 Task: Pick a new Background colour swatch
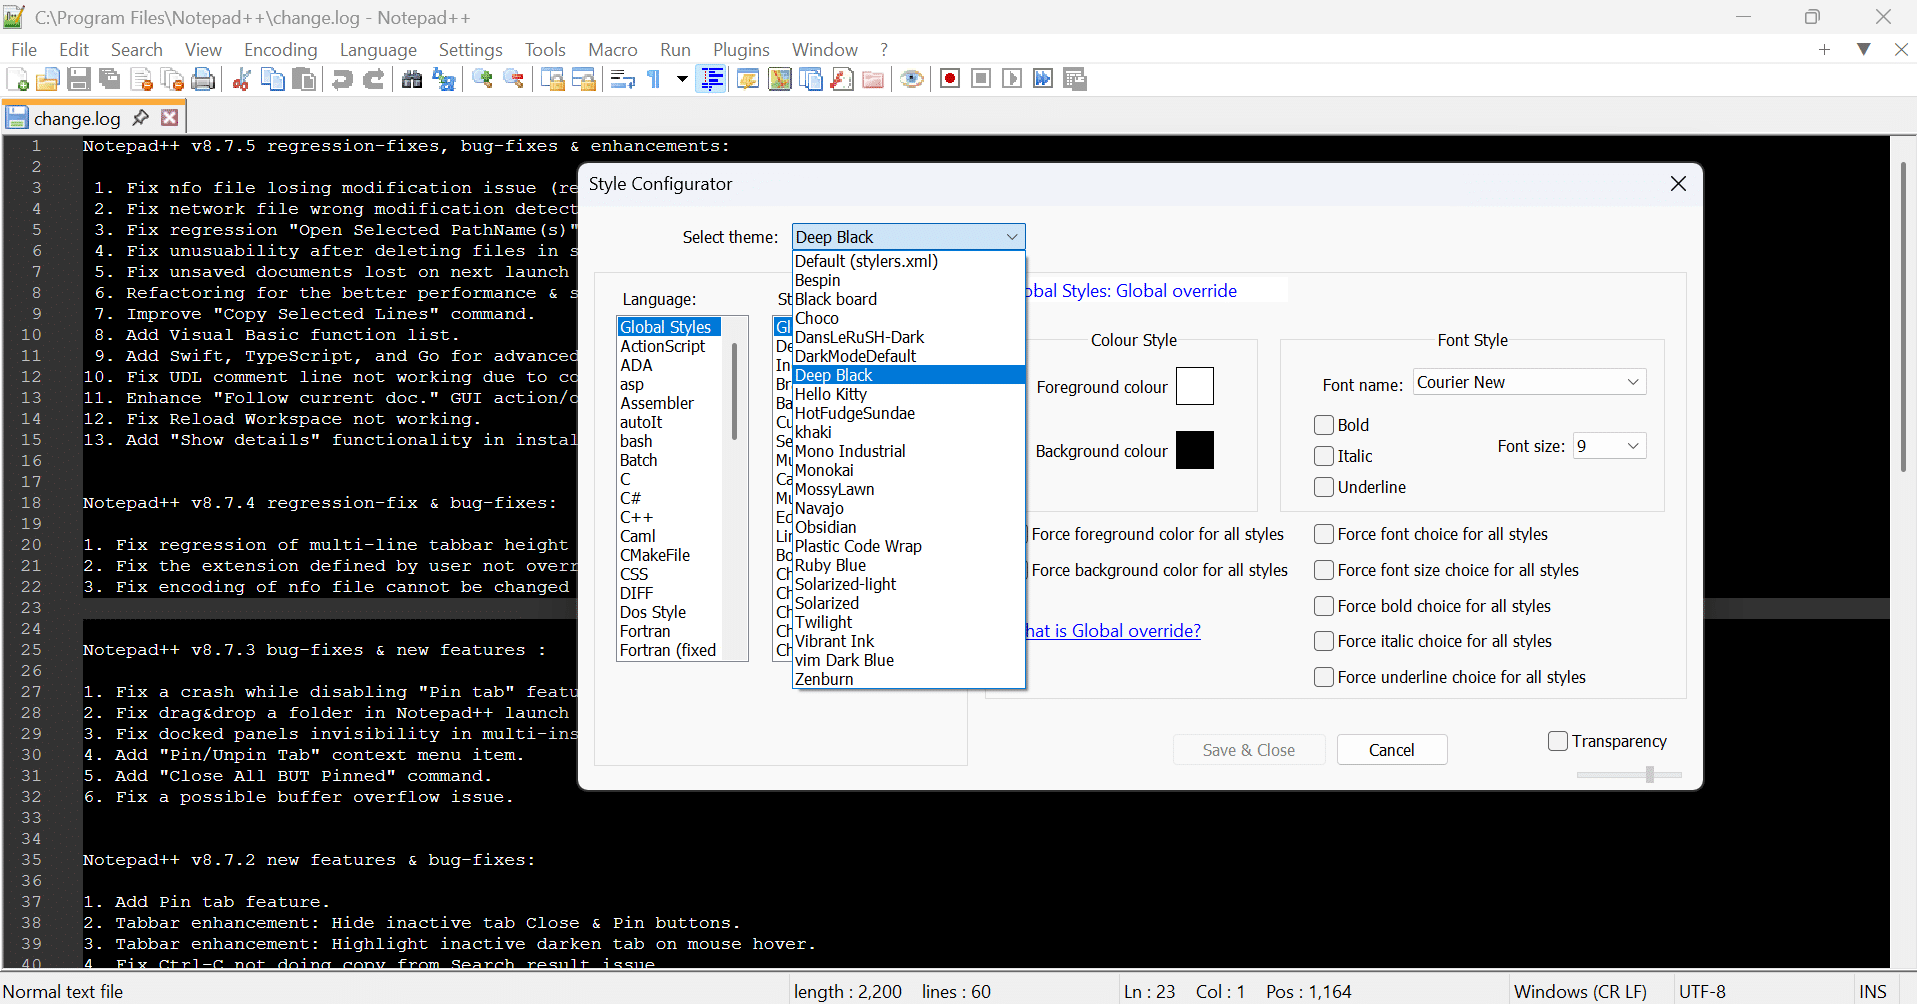click(1196, 449)
